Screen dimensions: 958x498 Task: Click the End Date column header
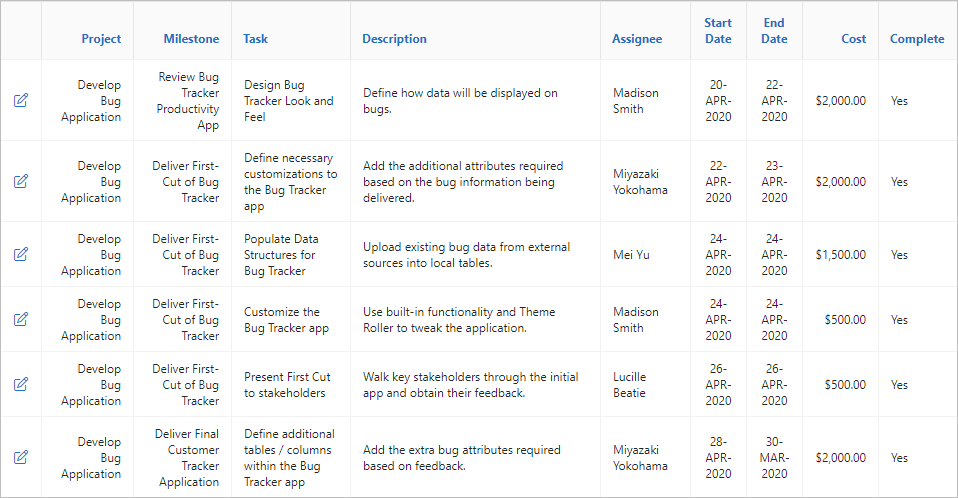[x=774, y=31]
